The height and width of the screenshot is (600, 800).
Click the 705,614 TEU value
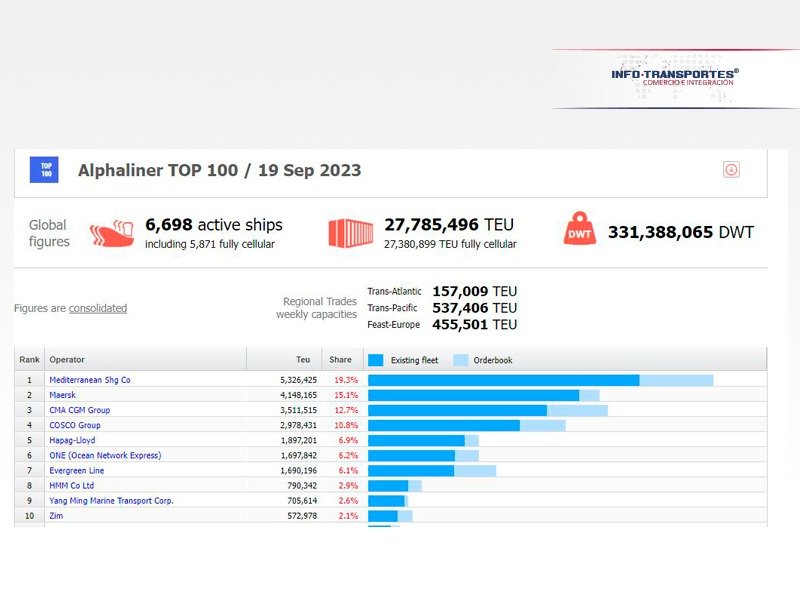coord(302,501)
